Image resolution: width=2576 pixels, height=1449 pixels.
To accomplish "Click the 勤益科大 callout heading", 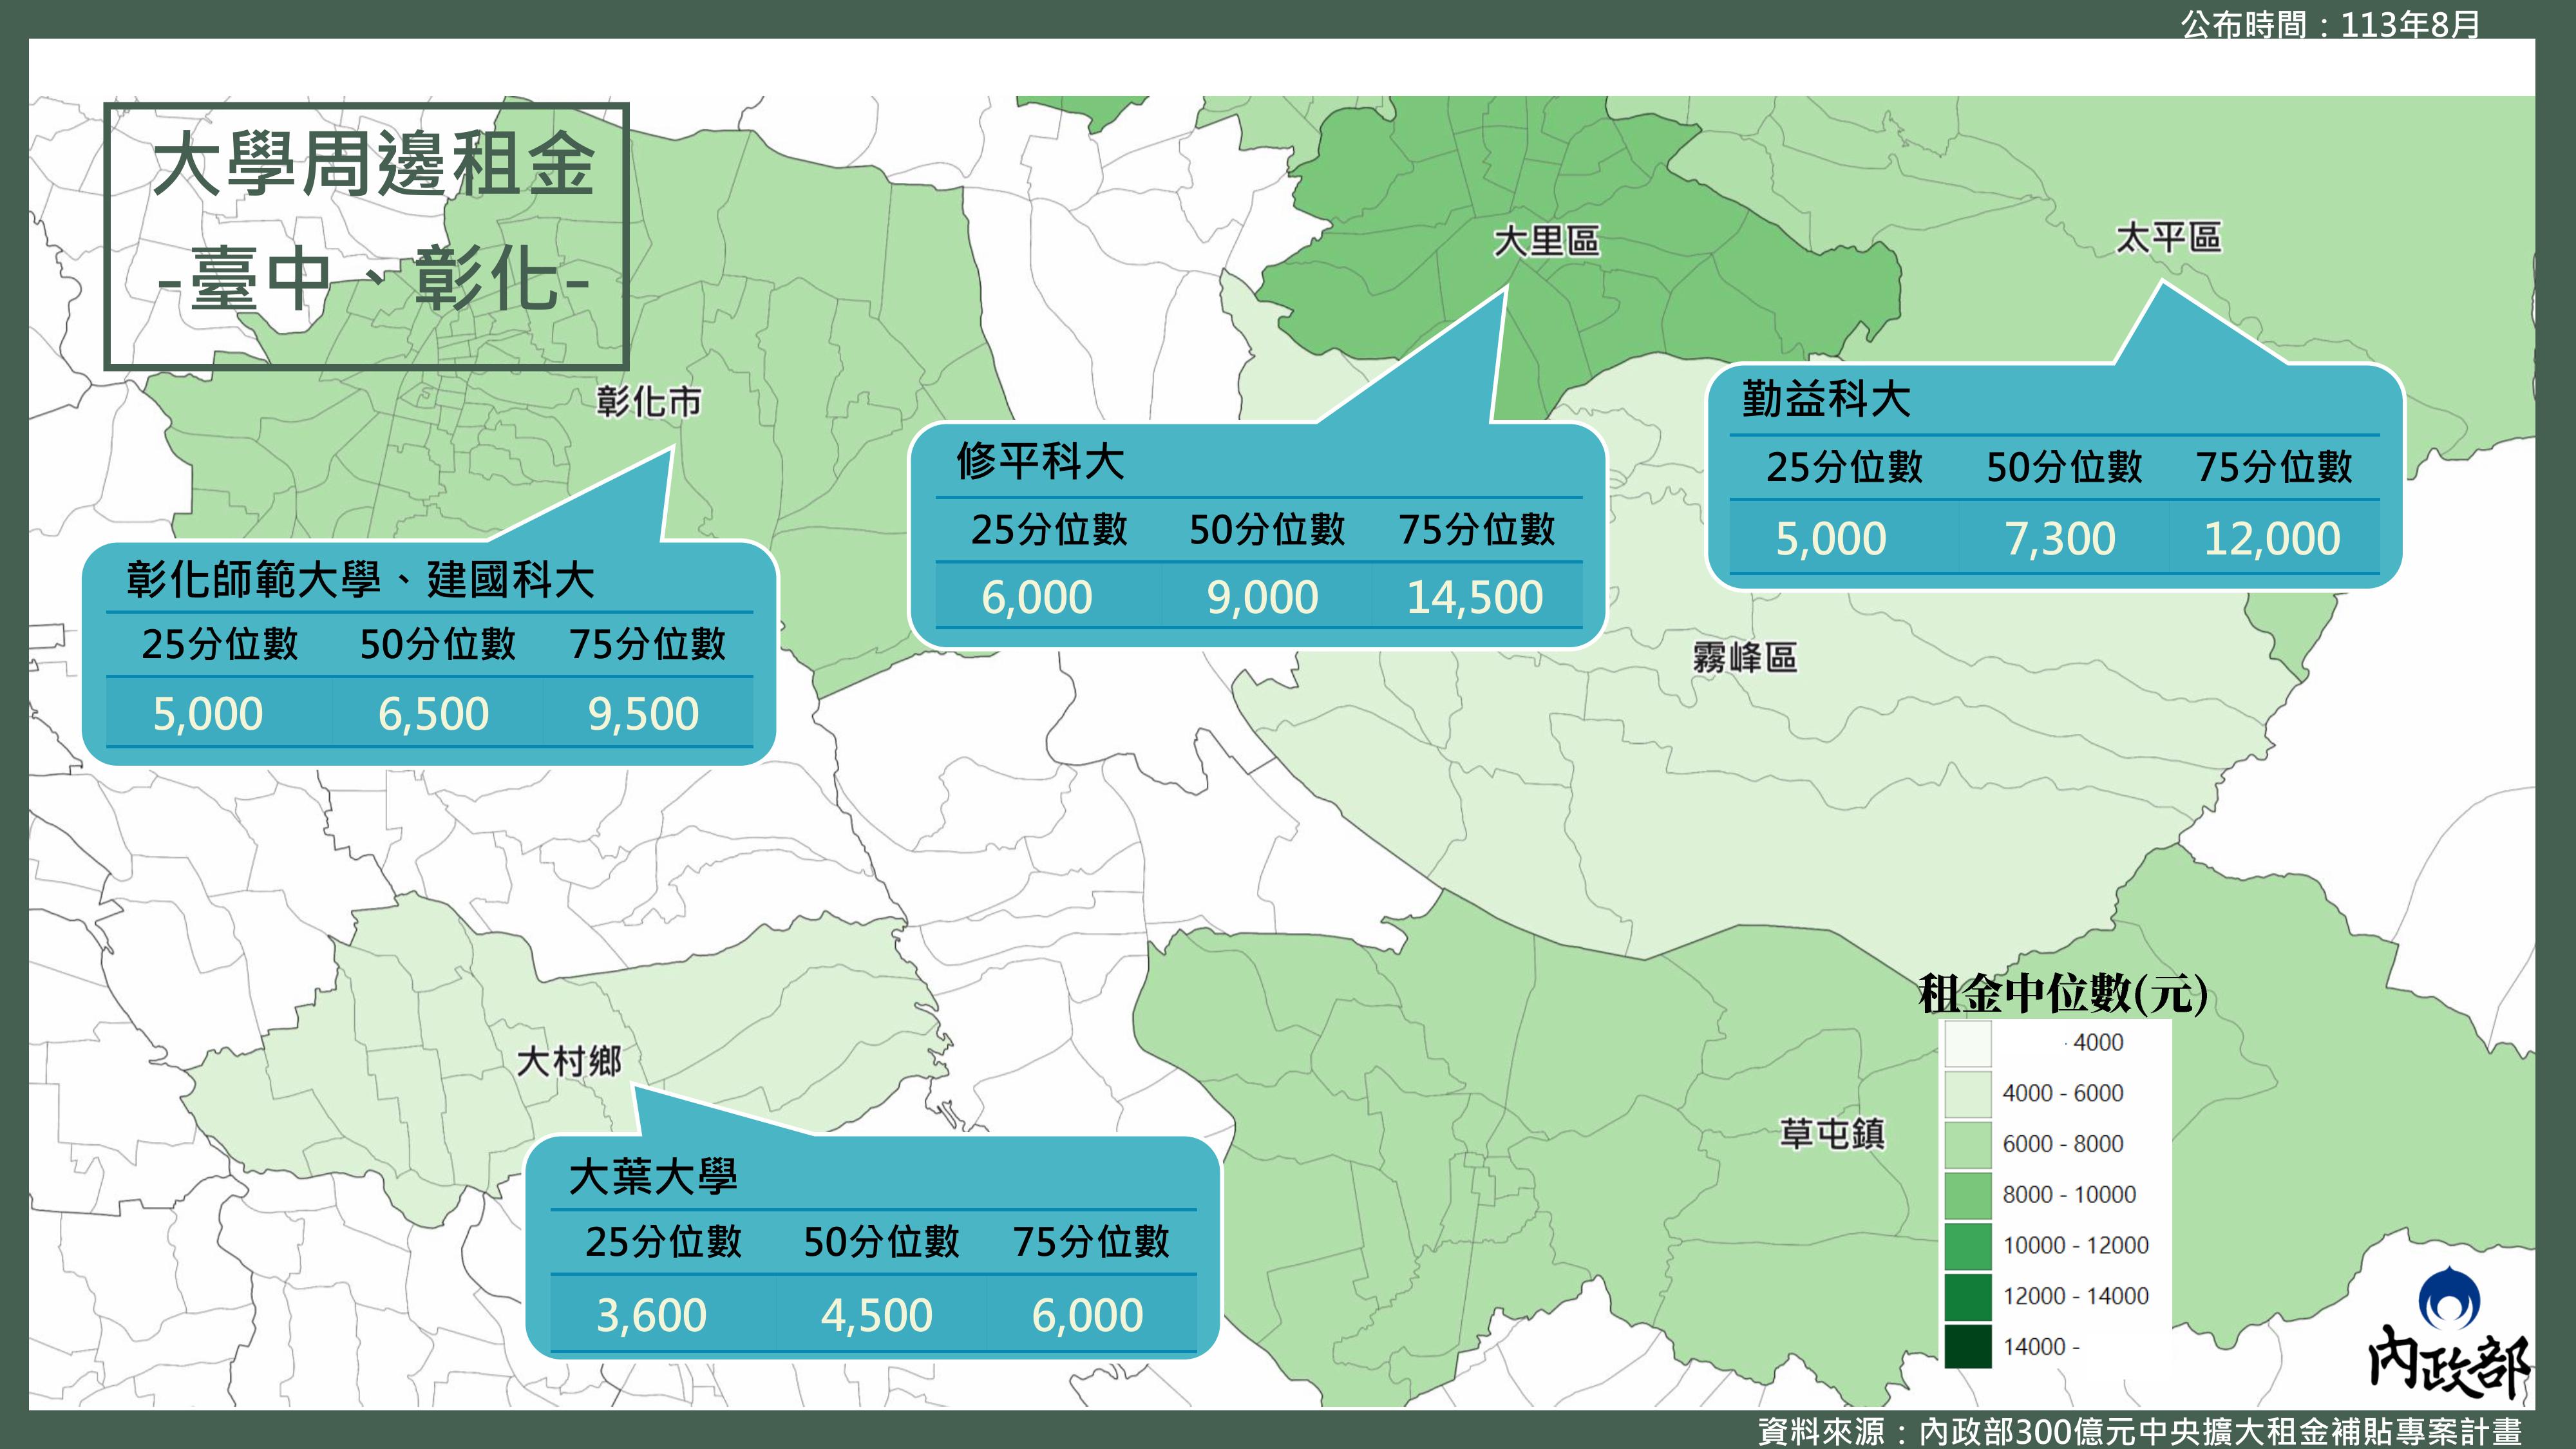I will pos(1826,398).
